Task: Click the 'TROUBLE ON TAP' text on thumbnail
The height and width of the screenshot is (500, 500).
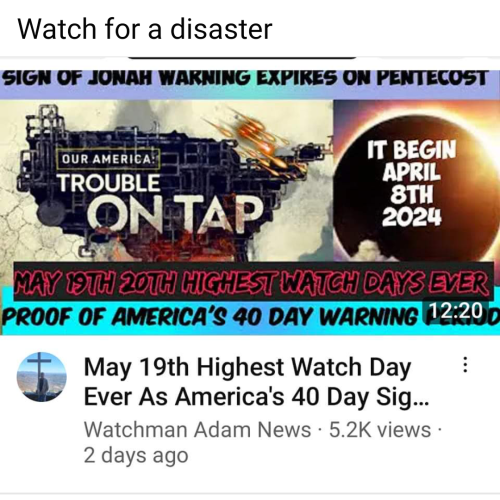Action: coord(159,203)
